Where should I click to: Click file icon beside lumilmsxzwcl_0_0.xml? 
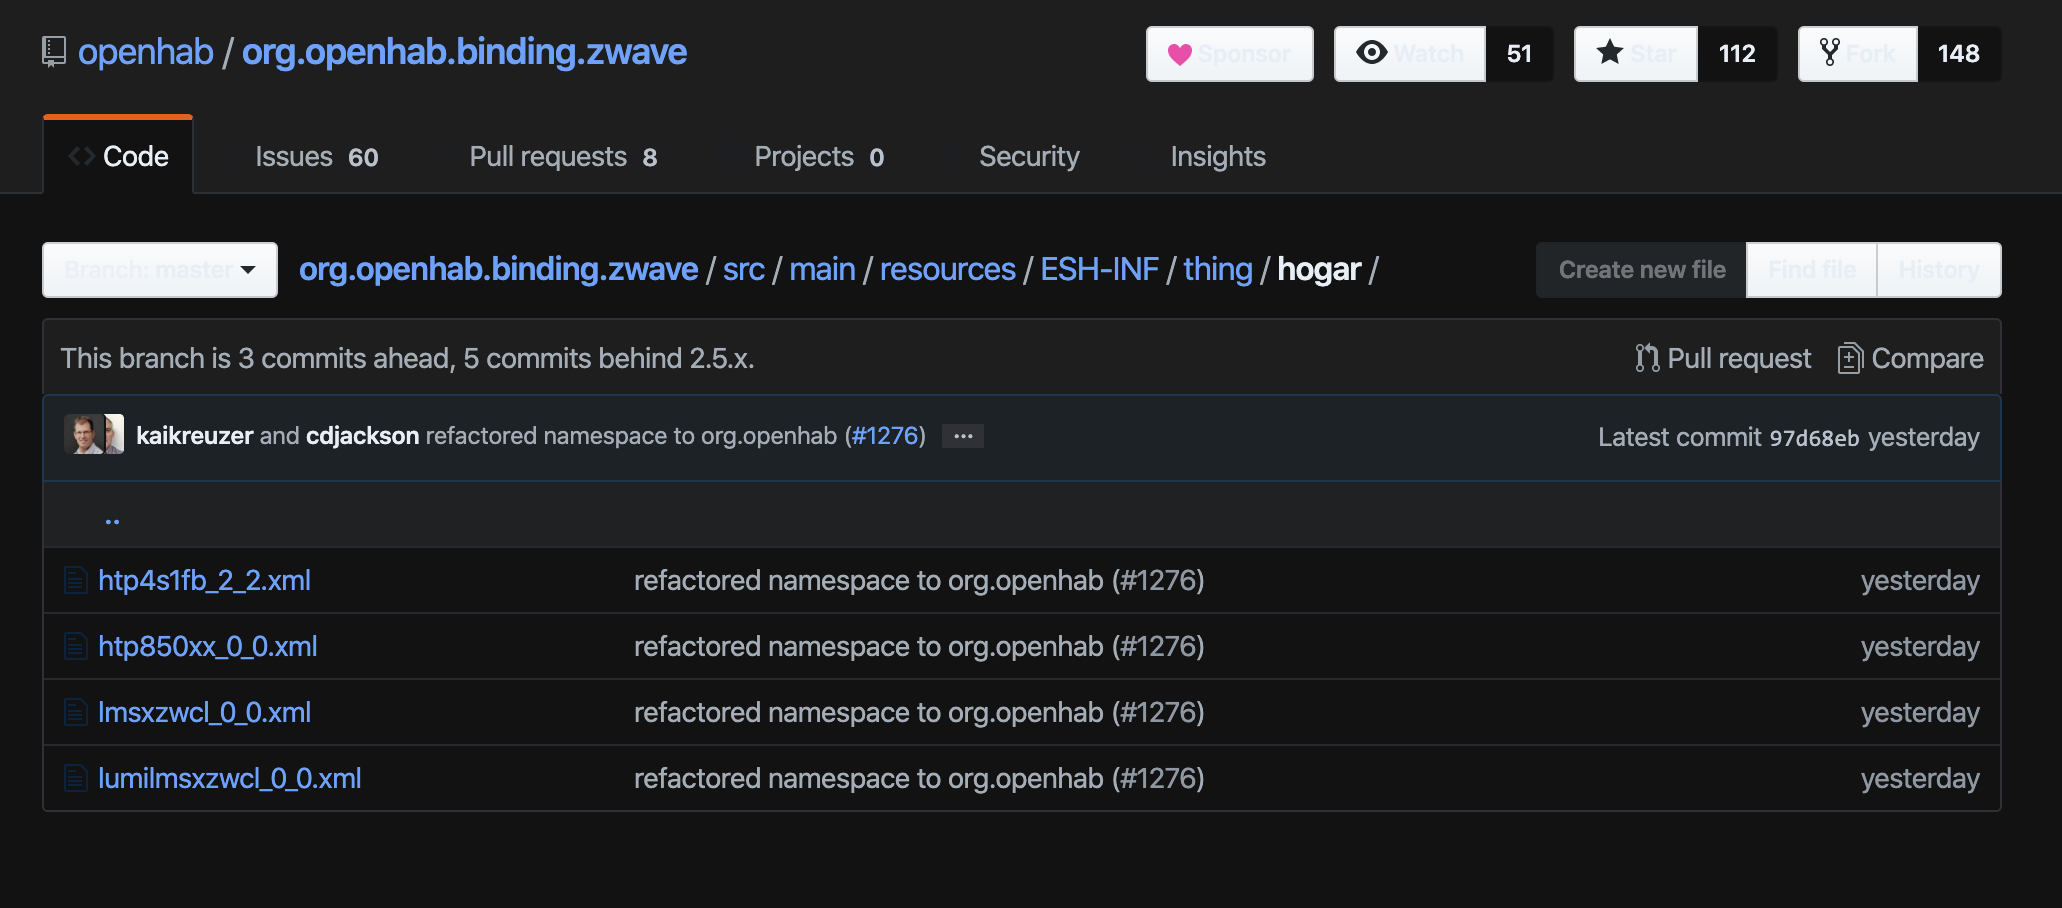pyautogui.click(x=75, y=778)
